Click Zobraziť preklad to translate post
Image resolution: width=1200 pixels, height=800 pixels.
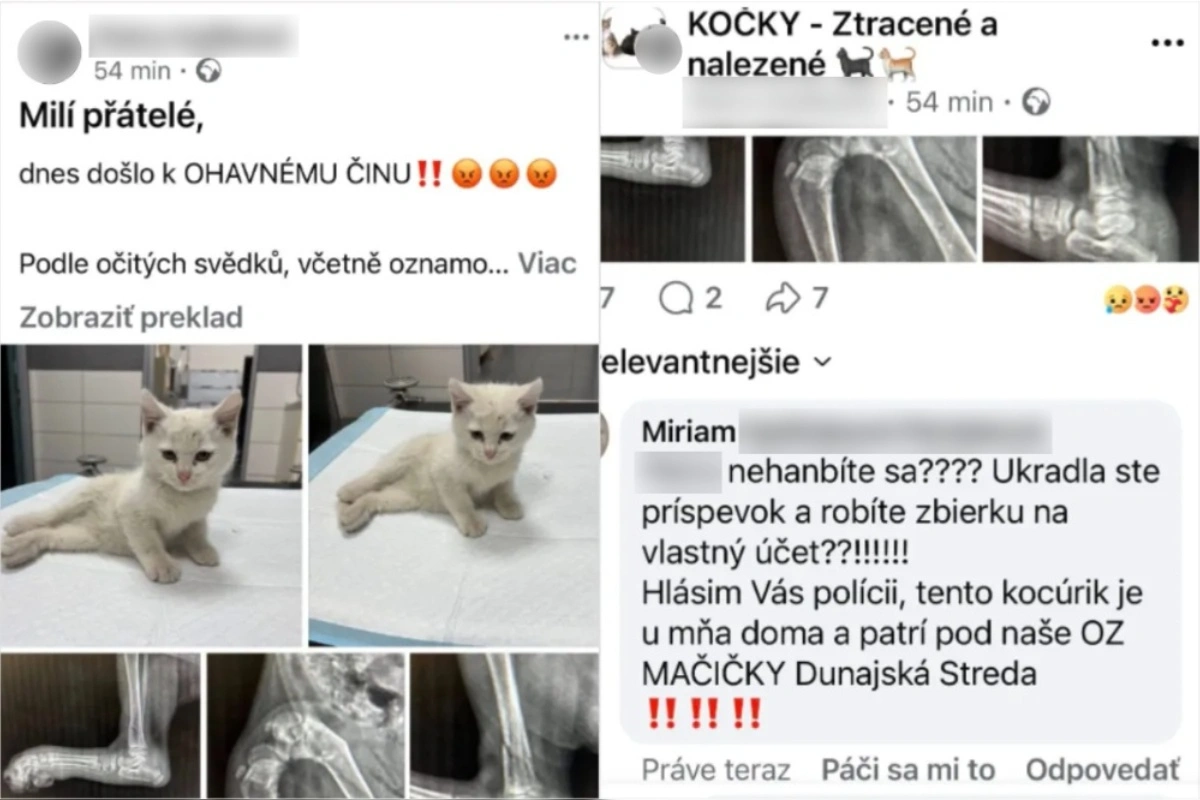[x=131, y=318]
